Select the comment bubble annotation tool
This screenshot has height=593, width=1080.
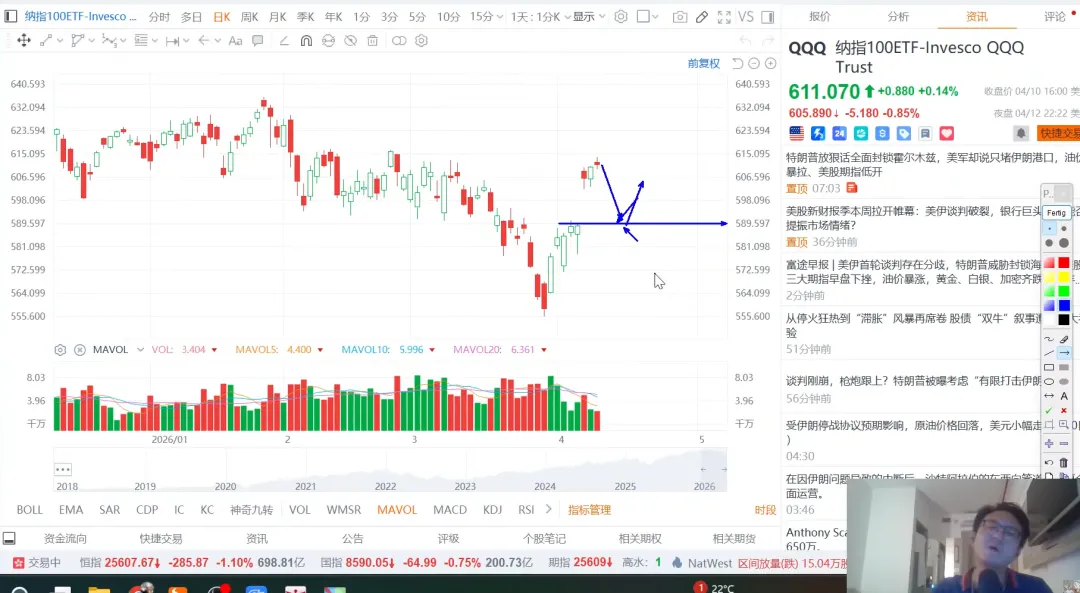coord(258,41)
